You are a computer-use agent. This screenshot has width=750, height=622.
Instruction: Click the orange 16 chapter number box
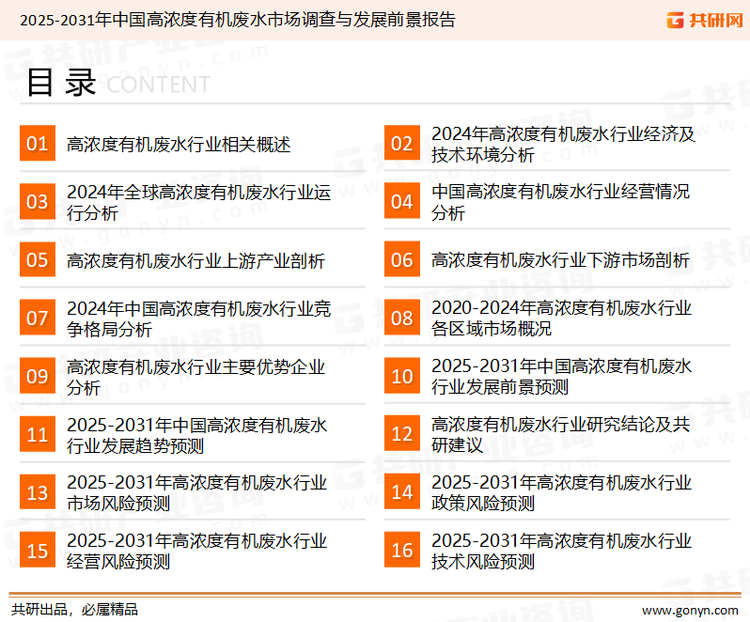(402, 550)
